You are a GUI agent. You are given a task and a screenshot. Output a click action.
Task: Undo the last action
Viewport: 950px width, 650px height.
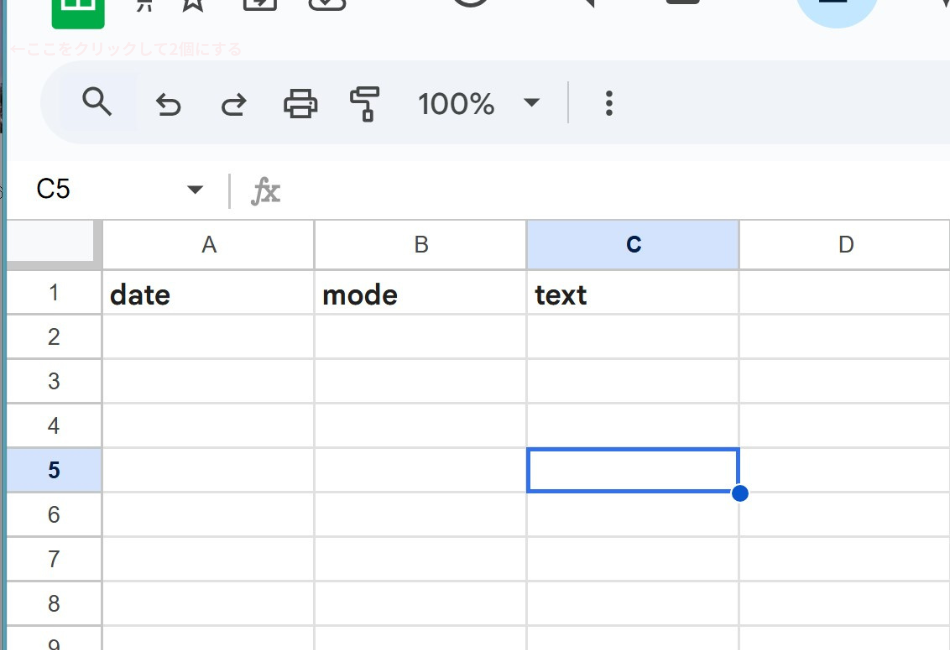(168, 104)
